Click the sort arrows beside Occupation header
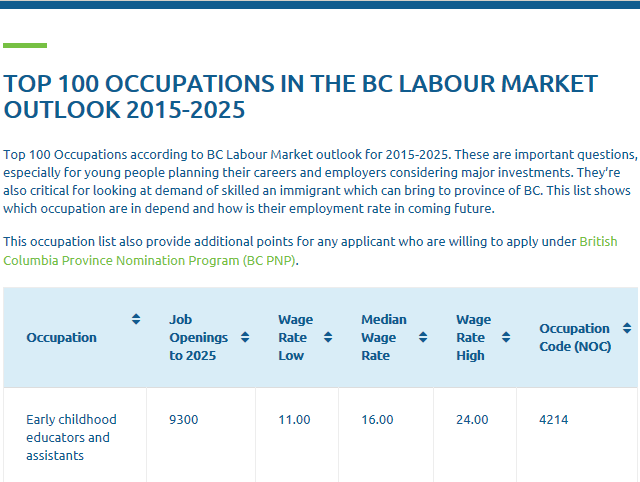 tap(136, 319)
